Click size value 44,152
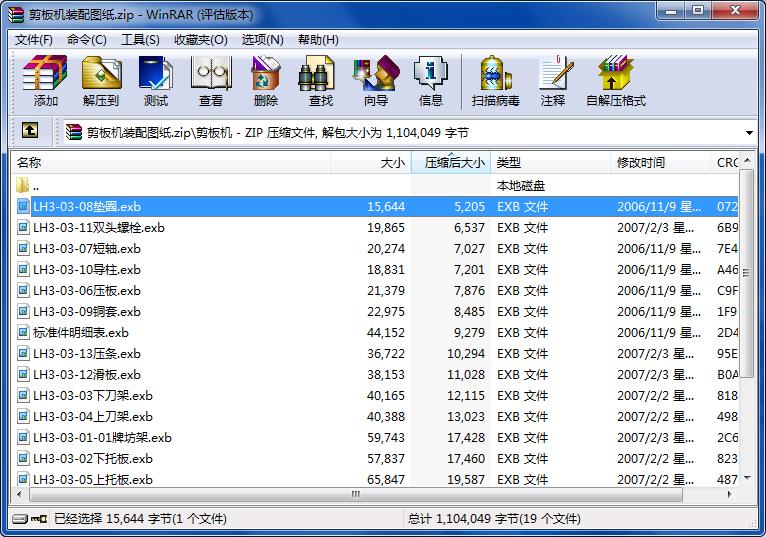The height and width of the screenshot is (537, 766). click(386, 333)
